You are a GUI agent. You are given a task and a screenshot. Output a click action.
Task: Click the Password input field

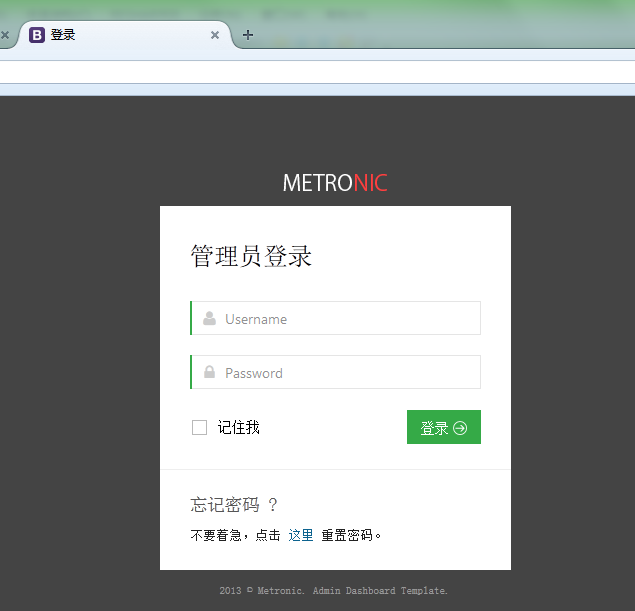pyautogui.click(x=335, y=372)
